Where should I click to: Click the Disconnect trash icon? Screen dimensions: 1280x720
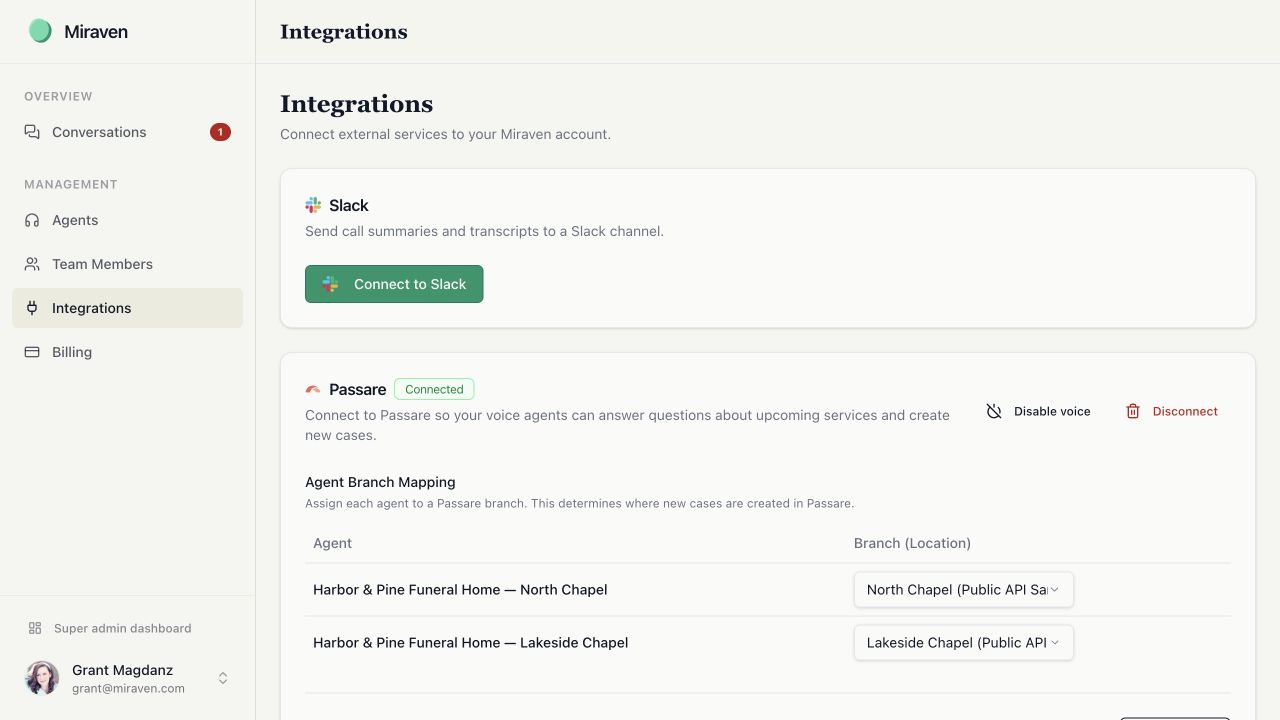click(x=1133, y=411)
